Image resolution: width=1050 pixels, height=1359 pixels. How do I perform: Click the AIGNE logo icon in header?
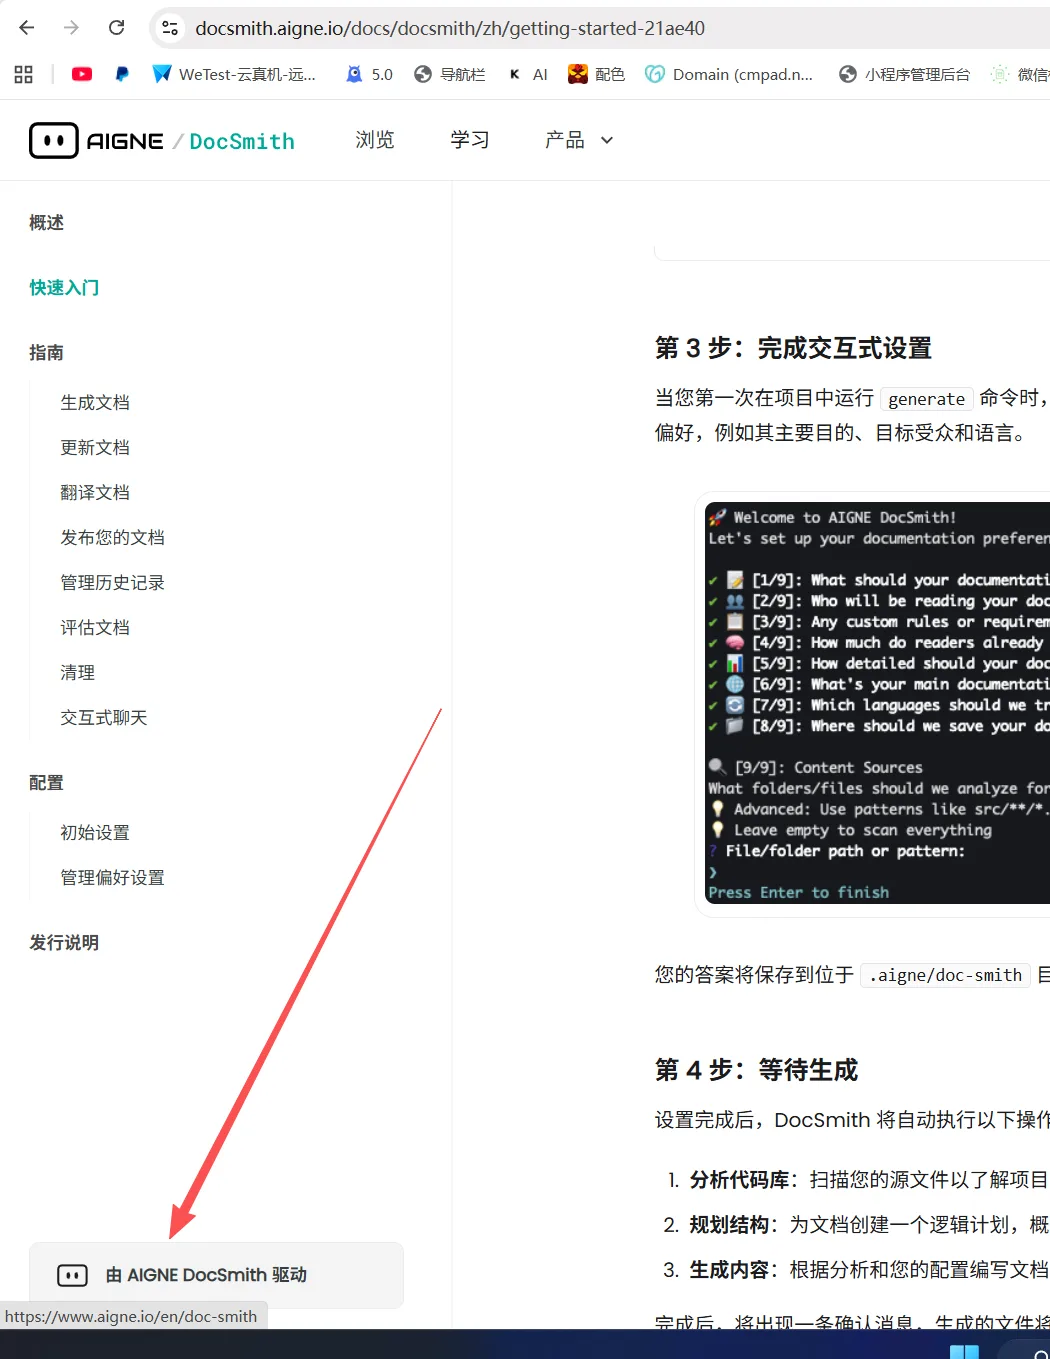(x=54, y=141)
